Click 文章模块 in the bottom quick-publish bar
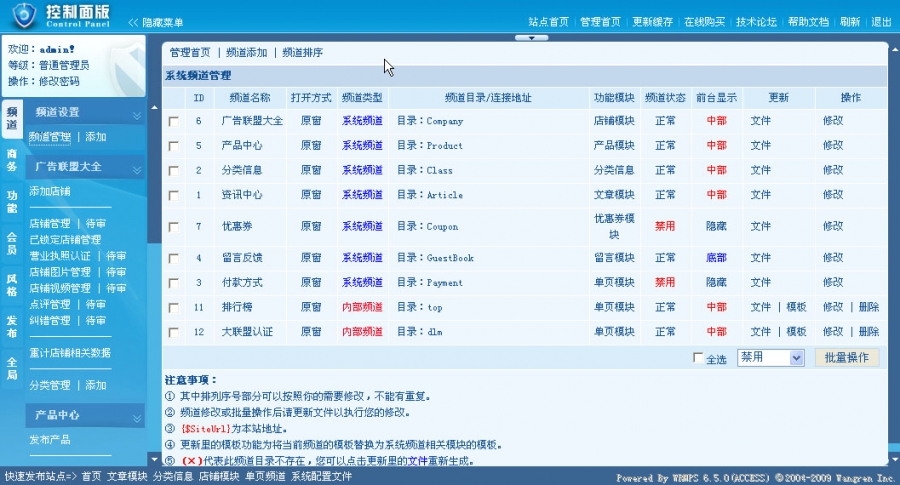Screen dimensions: 900x485 127,476
